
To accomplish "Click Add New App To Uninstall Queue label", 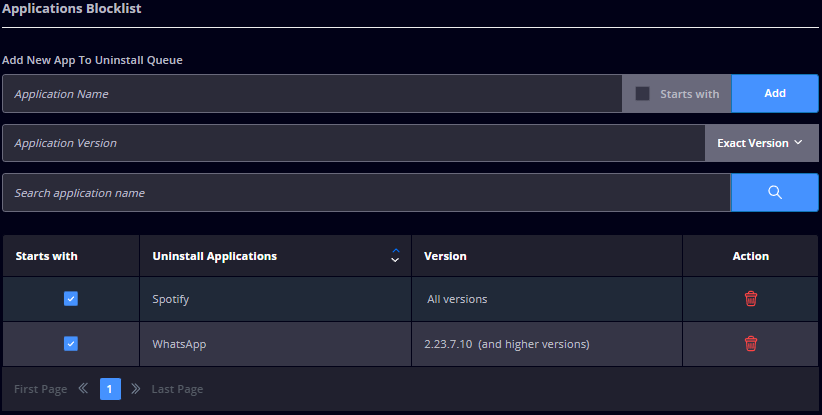I will [92, 60].
